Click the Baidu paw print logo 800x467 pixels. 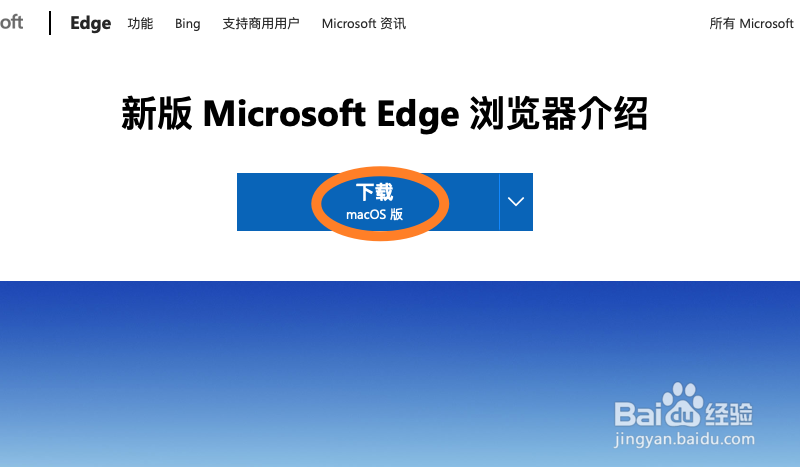[682, 405]
